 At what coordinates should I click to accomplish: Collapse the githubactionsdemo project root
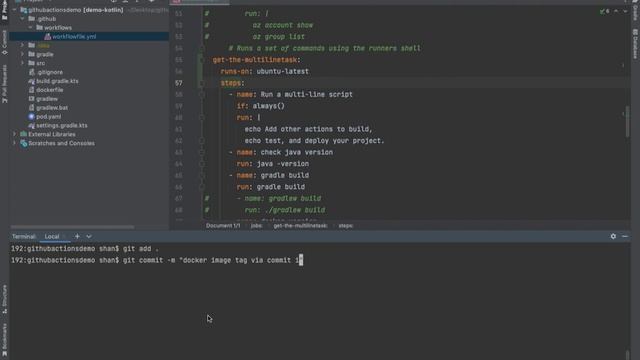coord(14,10)
